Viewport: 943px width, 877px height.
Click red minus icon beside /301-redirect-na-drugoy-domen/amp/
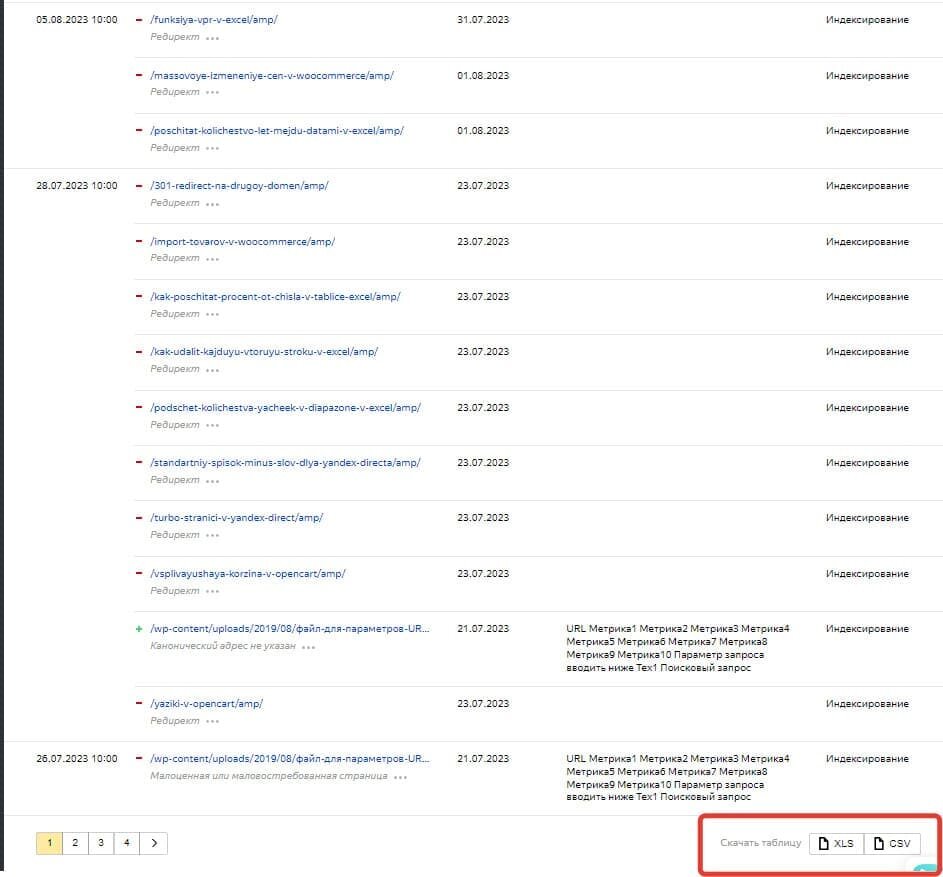[139, 185]
